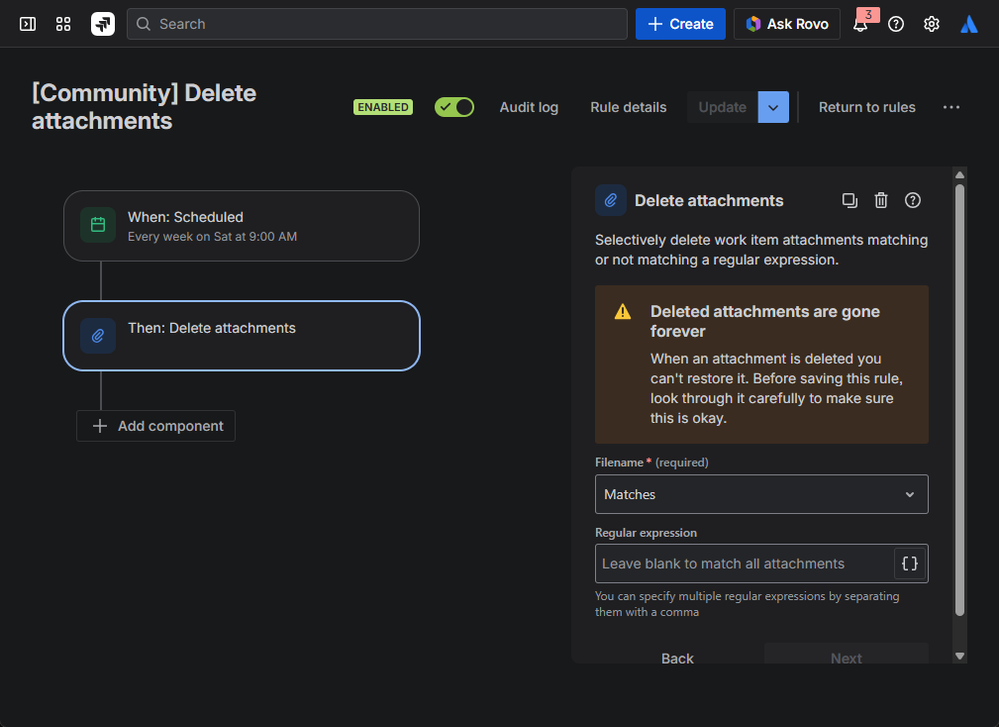Click the rule title Delete attachments
The width and height of the screenshot is (999, 727).
tap(144, 107)
